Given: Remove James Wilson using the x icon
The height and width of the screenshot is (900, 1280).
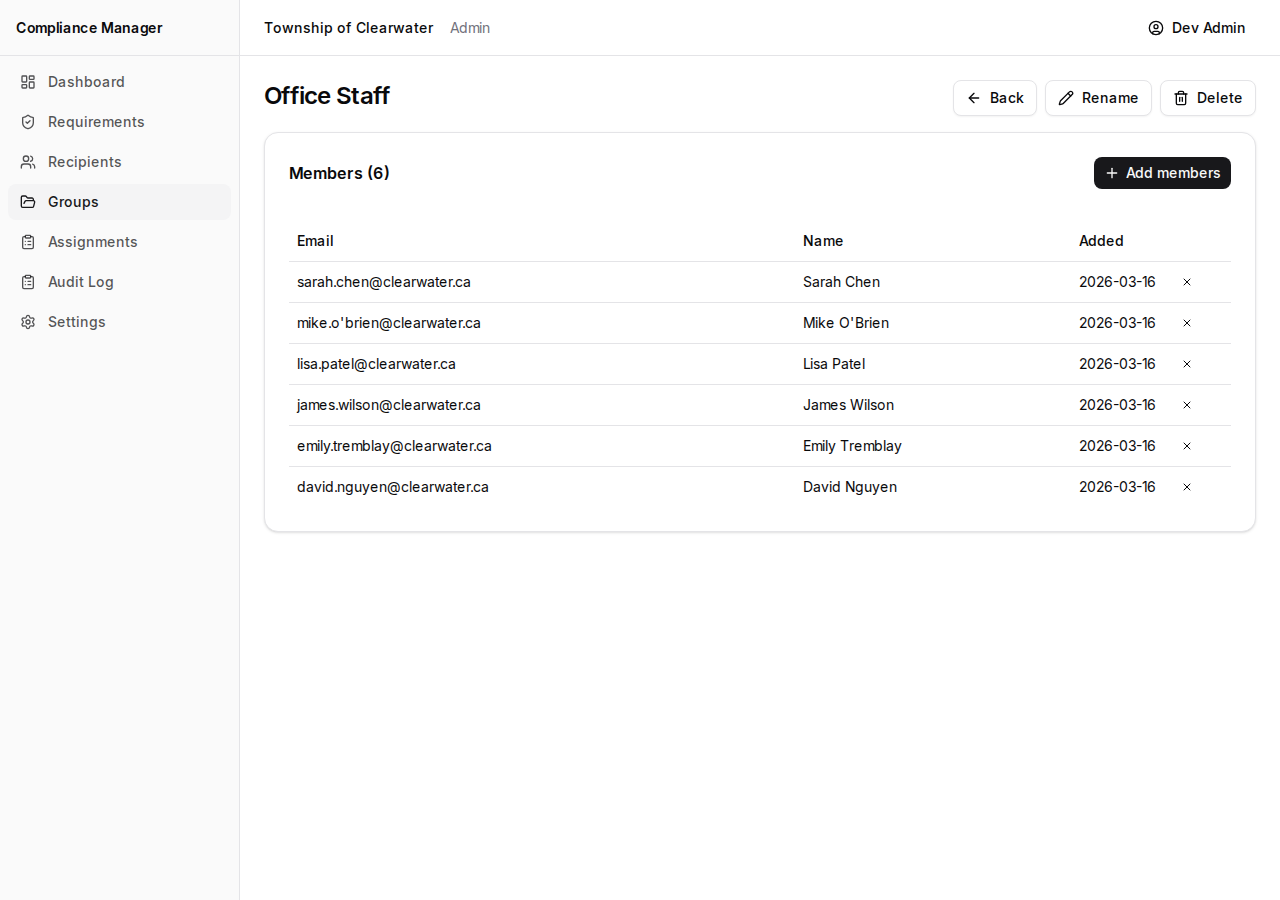Looking at the screenshot, I should click(1187, 405).
